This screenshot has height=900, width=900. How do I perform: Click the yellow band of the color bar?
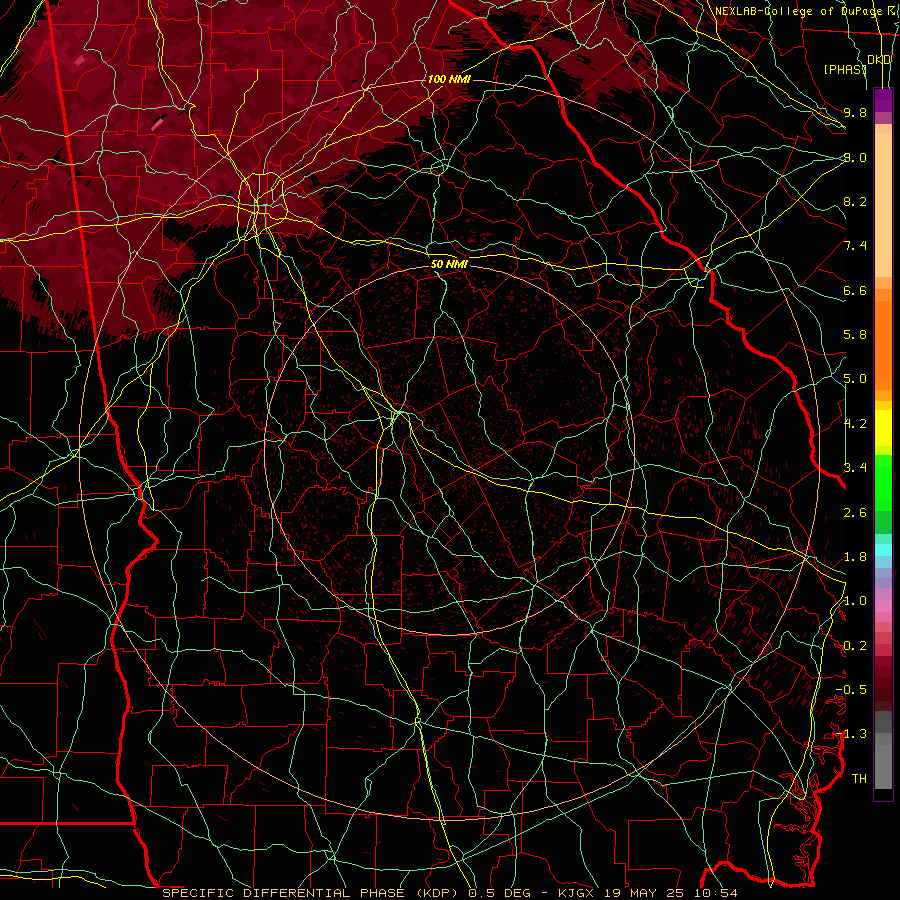click(x=883, y=428)
